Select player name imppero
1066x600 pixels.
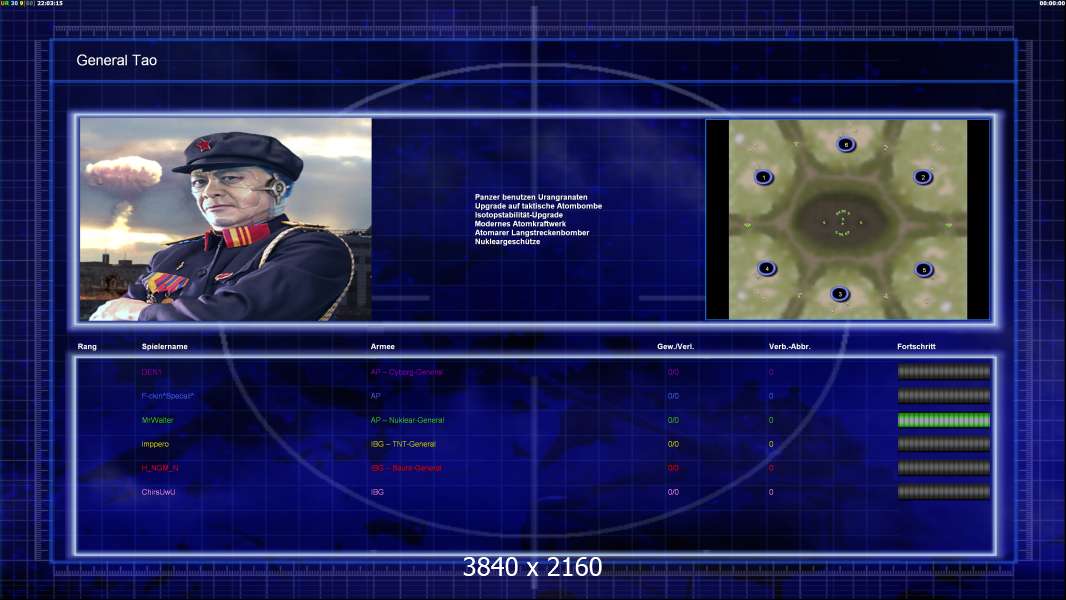click(155, 444)
